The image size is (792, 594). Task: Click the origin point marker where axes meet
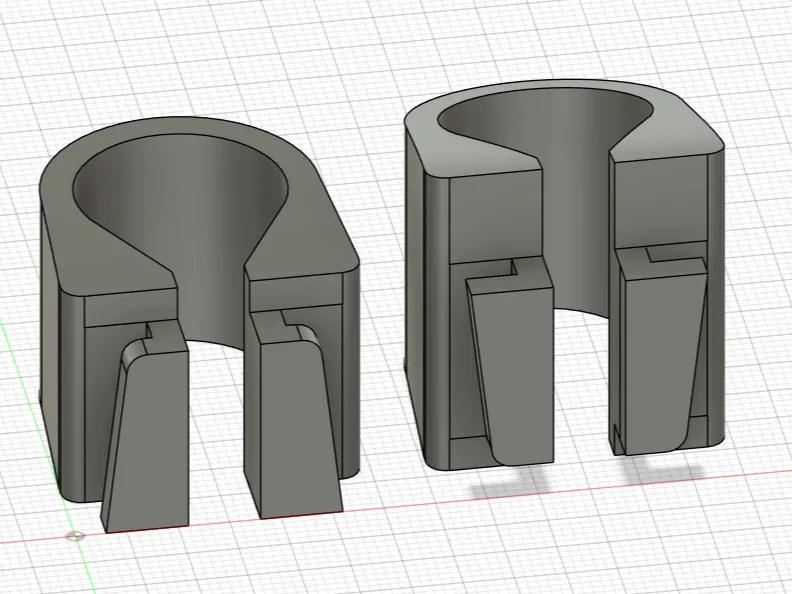[75, 535]
